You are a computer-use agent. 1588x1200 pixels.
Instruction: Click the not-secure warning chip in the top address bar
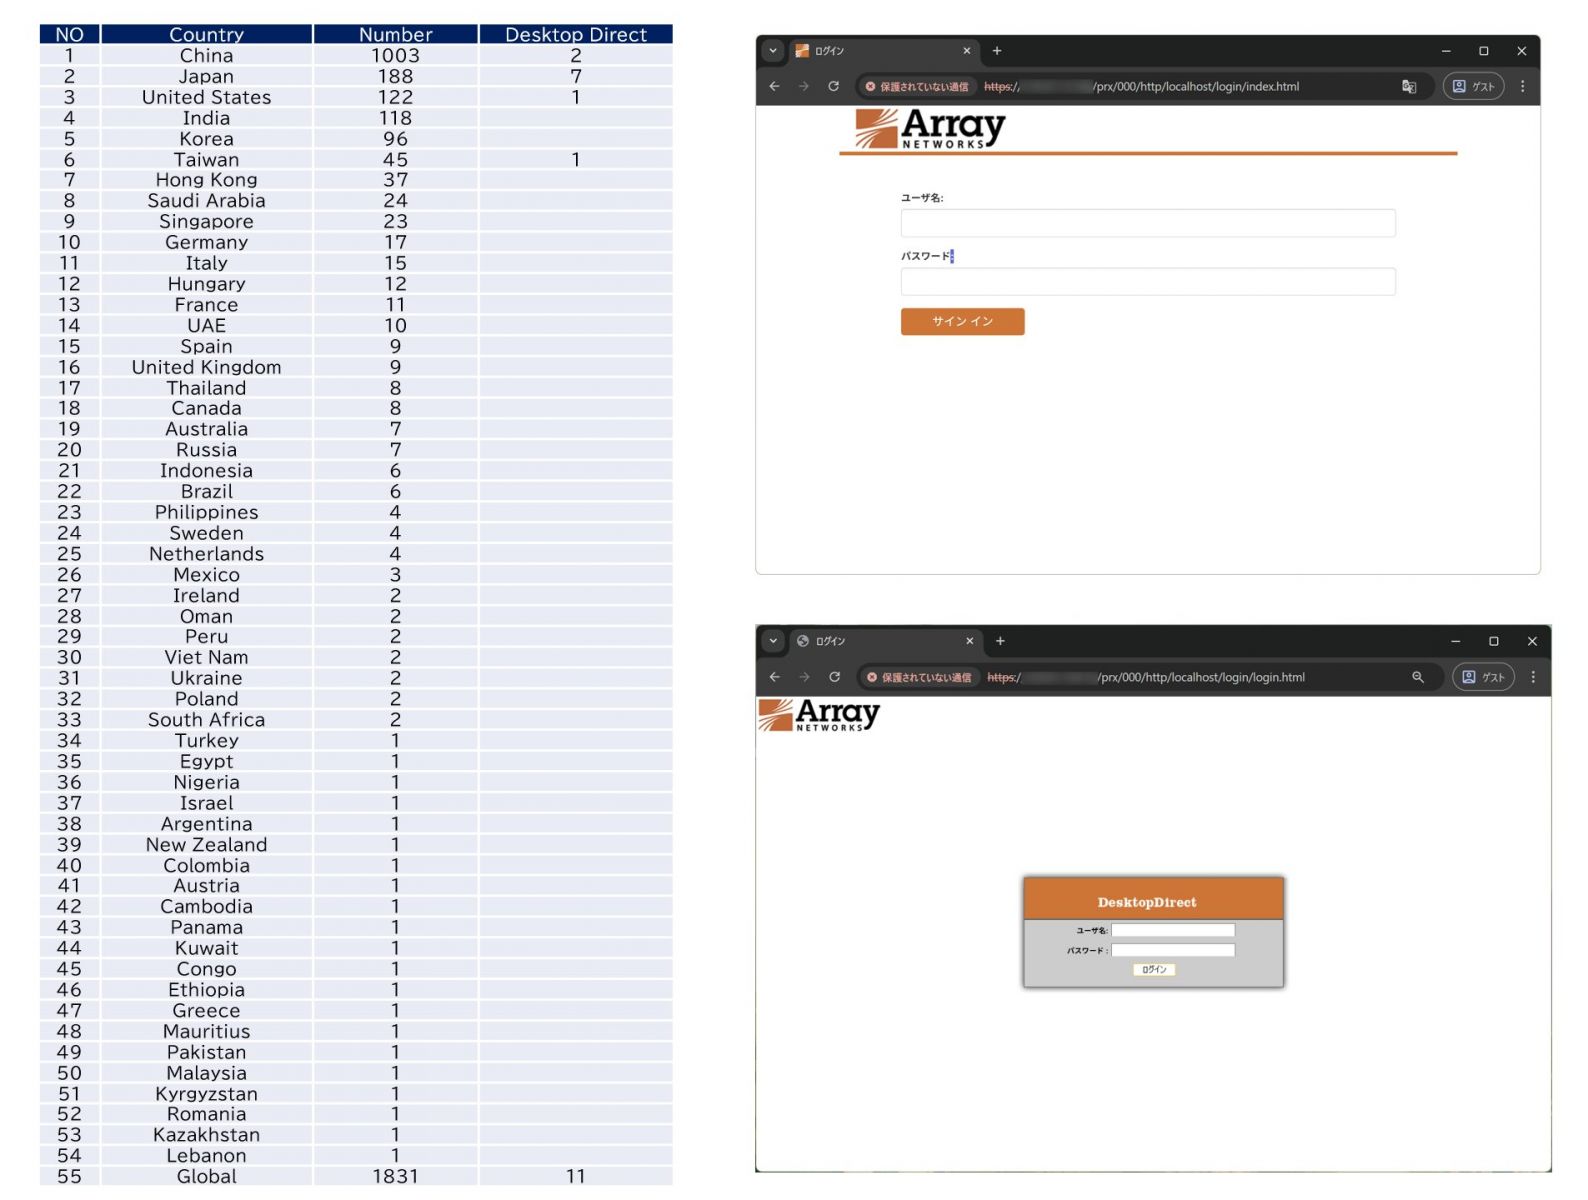[917, 87]
